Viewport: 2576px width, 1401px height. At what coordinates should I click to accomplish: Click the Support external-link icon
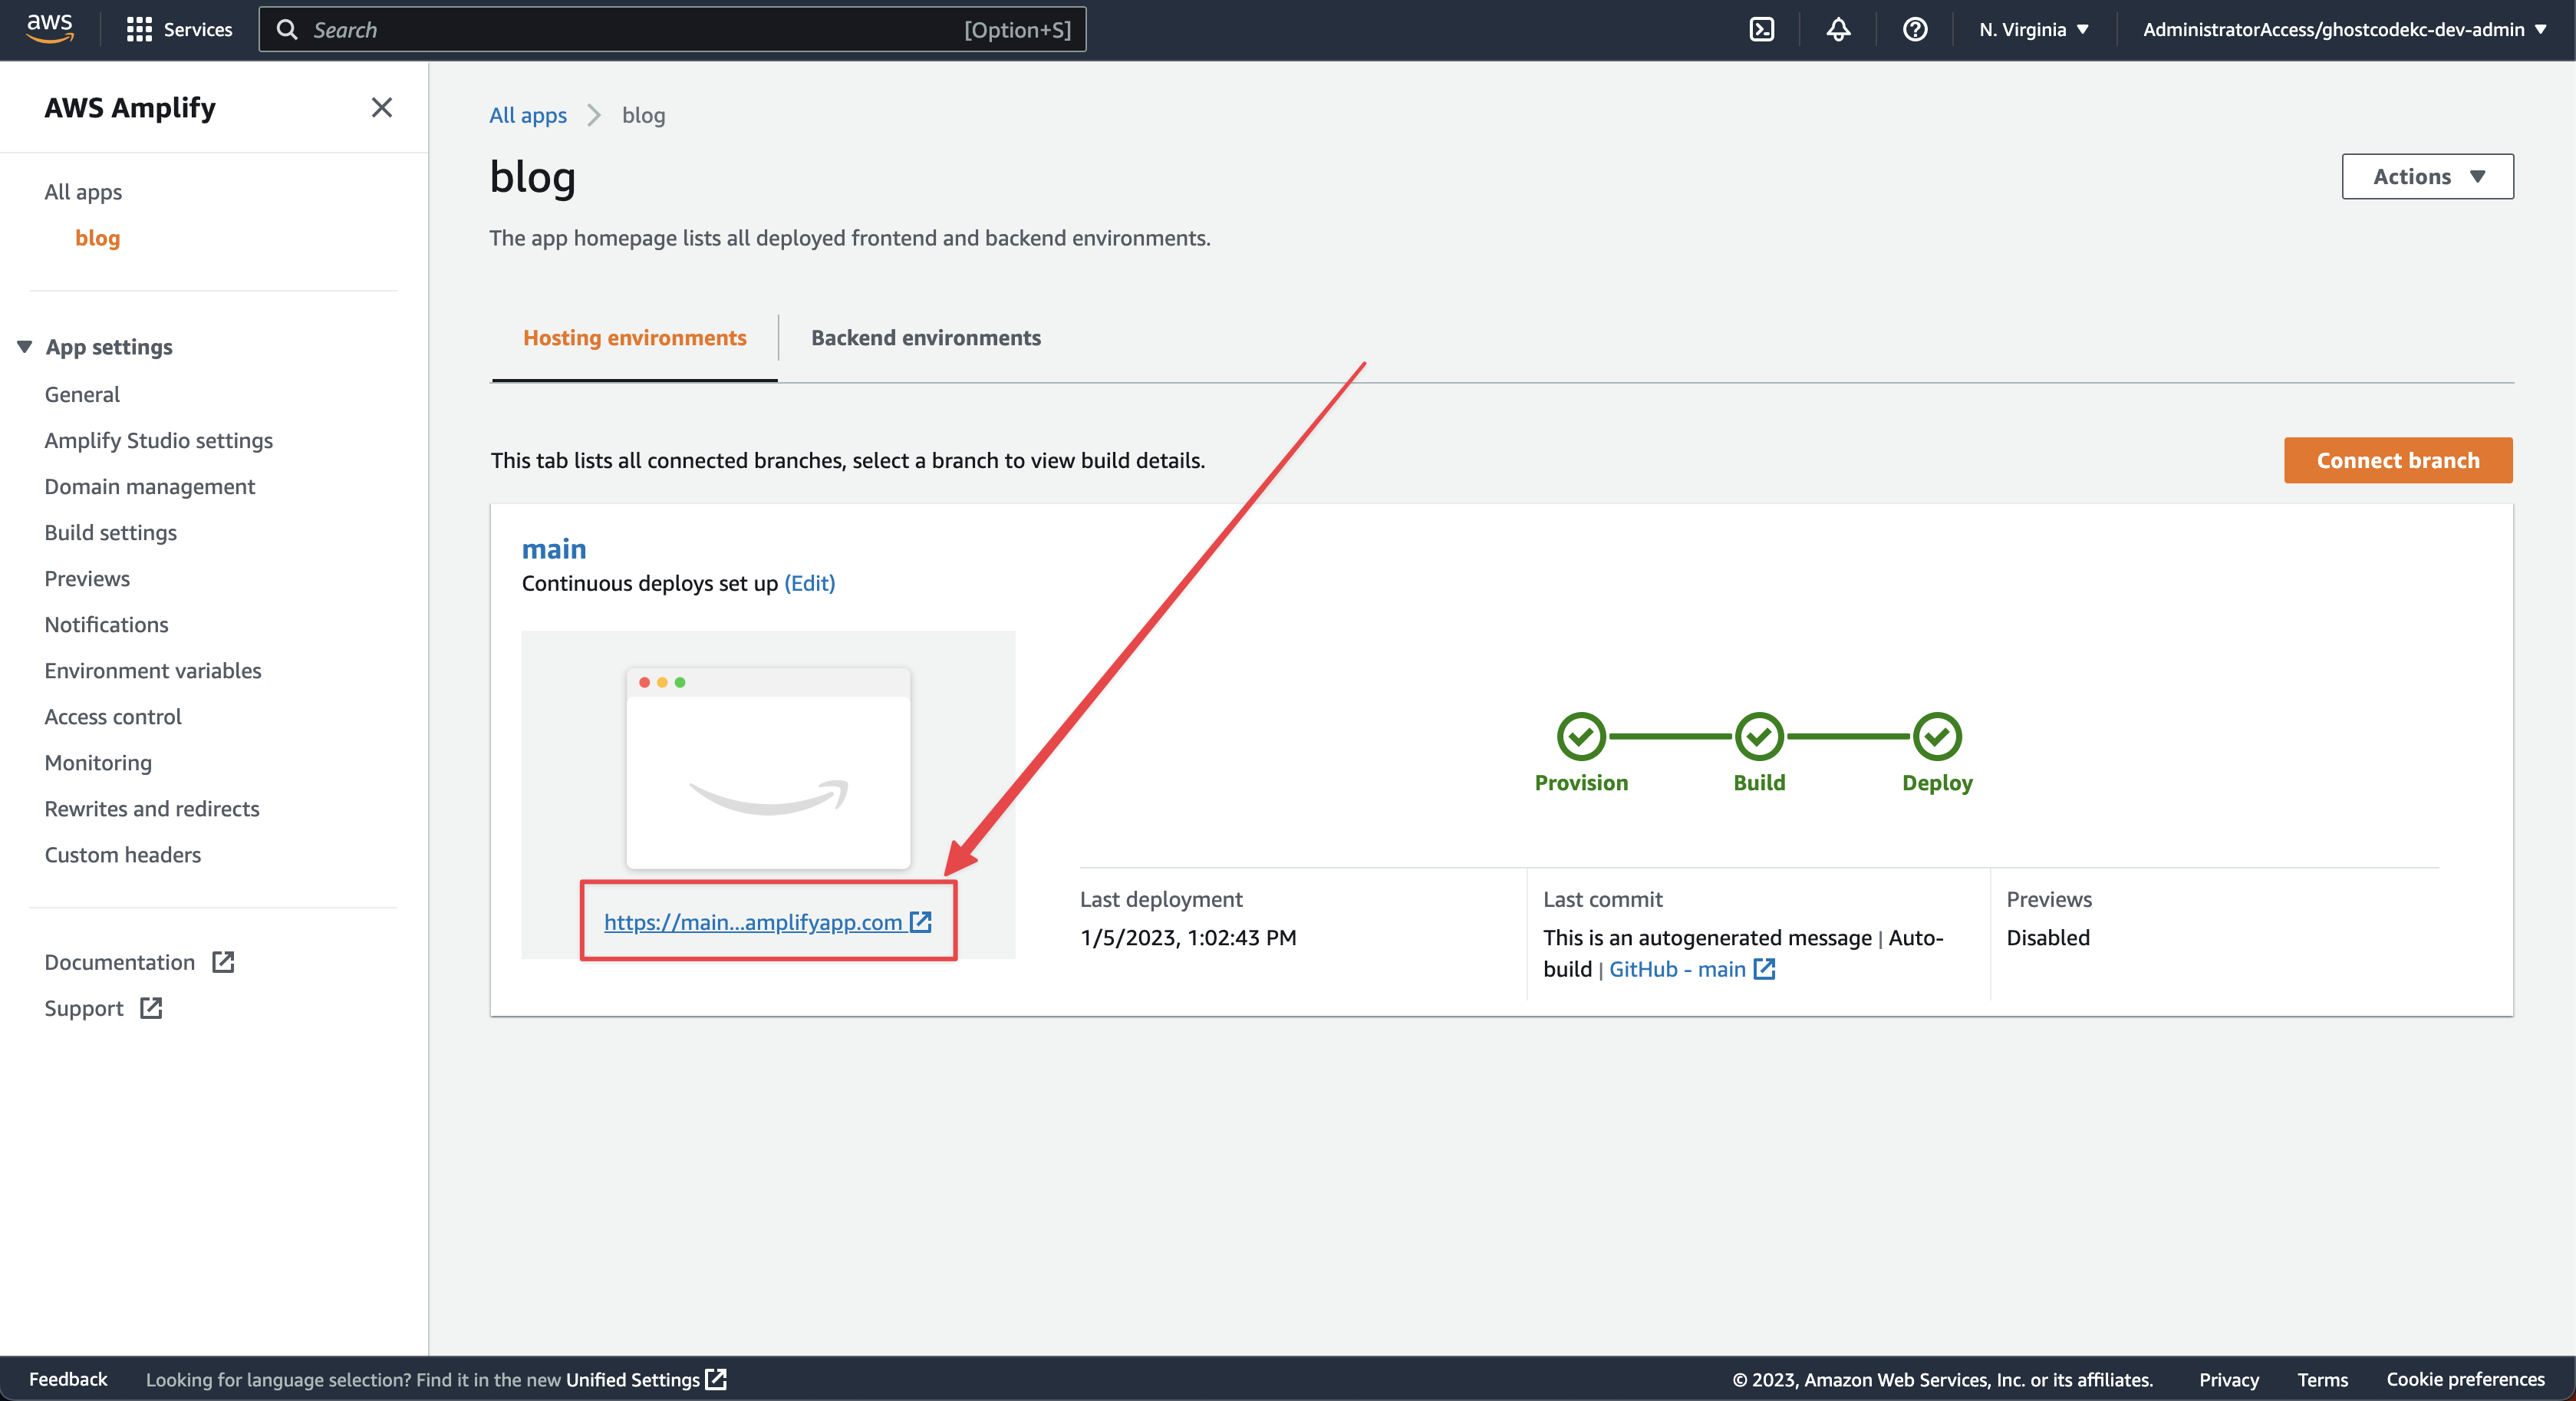tap(151, 1008)
